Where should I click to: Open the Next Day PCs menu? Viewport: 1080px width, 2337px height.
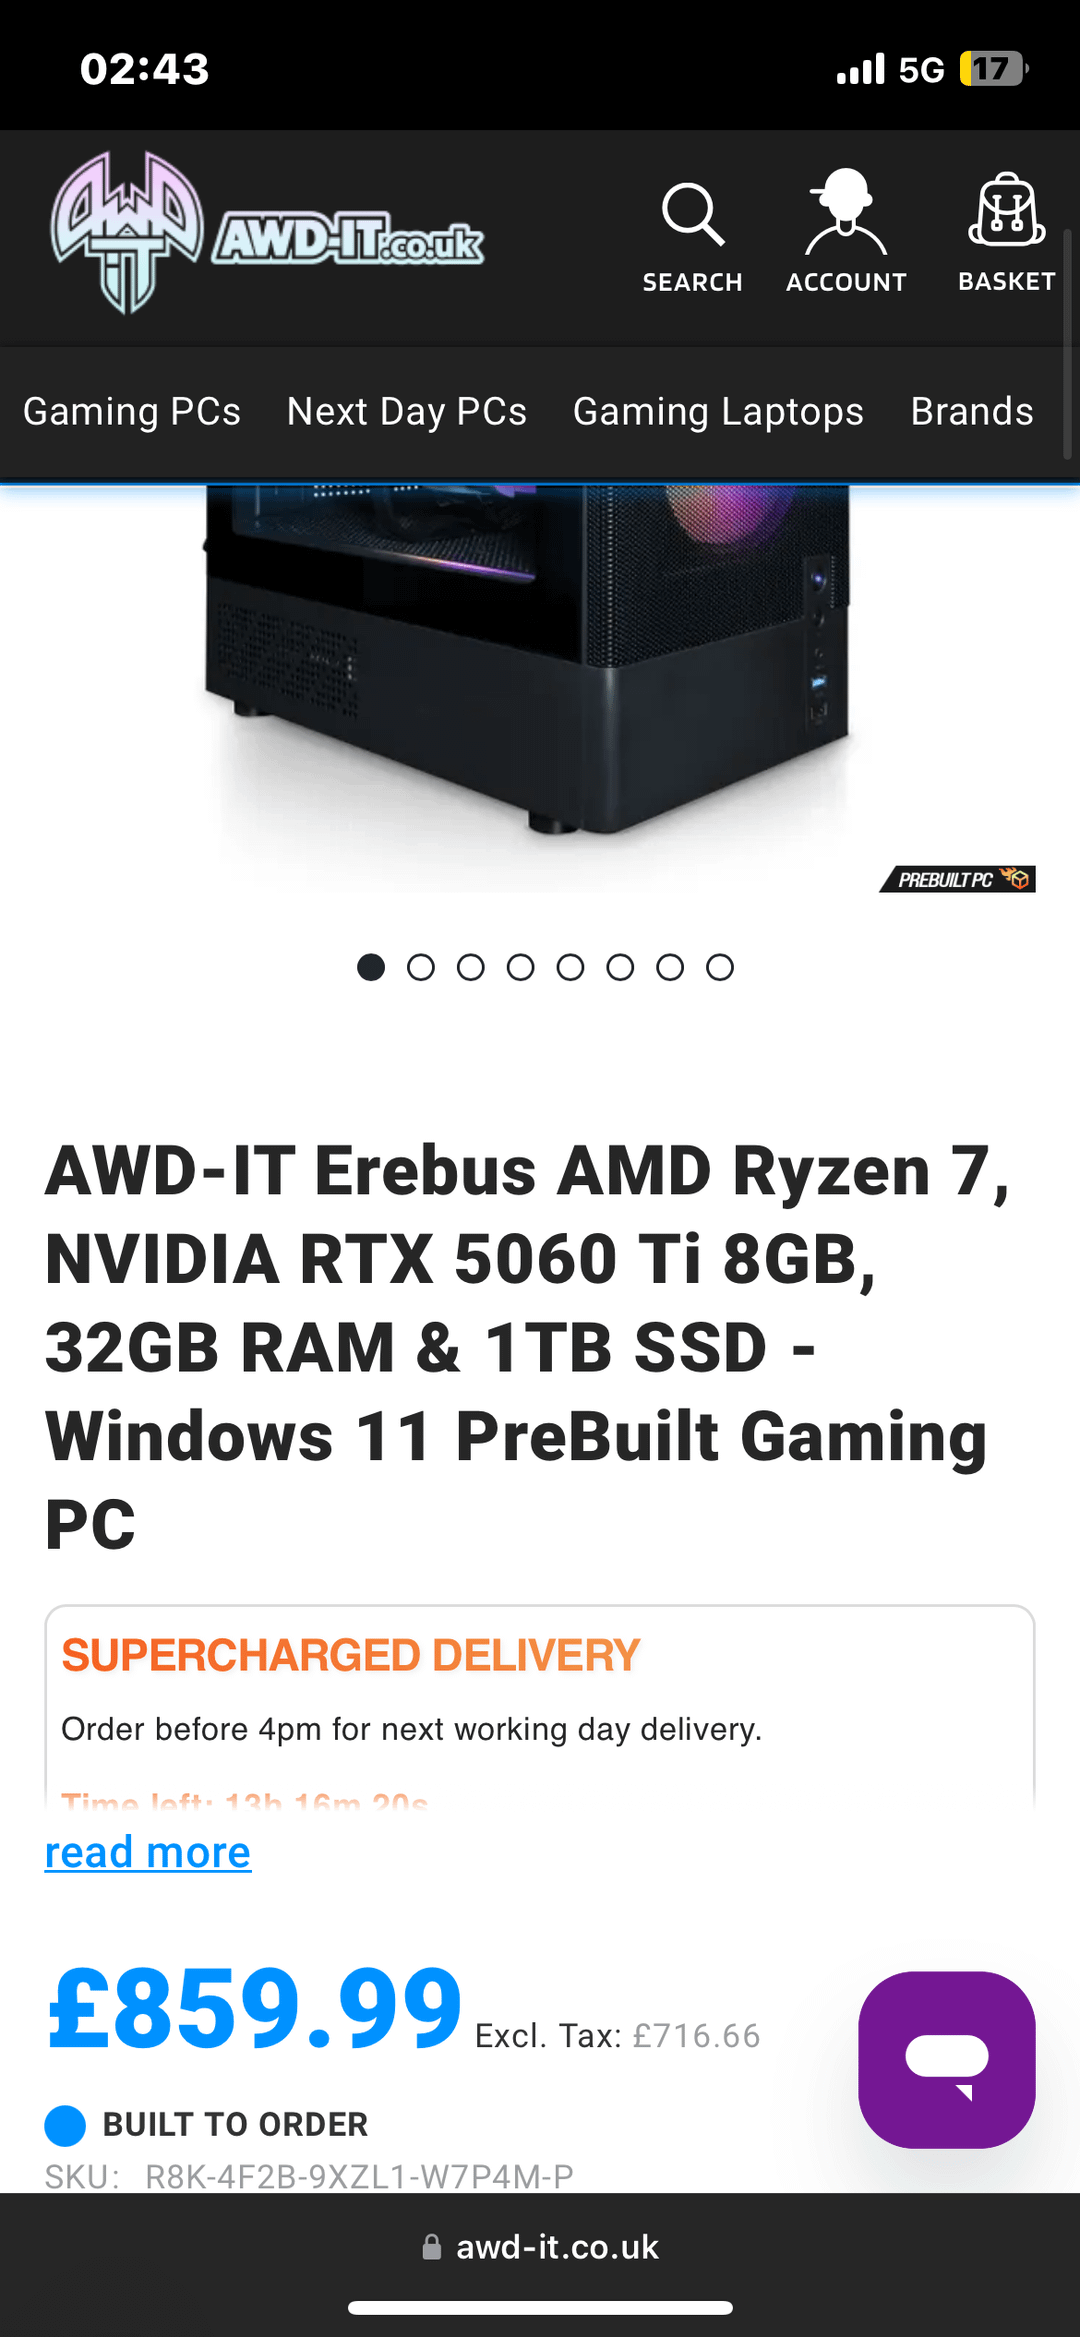(407, 412)
